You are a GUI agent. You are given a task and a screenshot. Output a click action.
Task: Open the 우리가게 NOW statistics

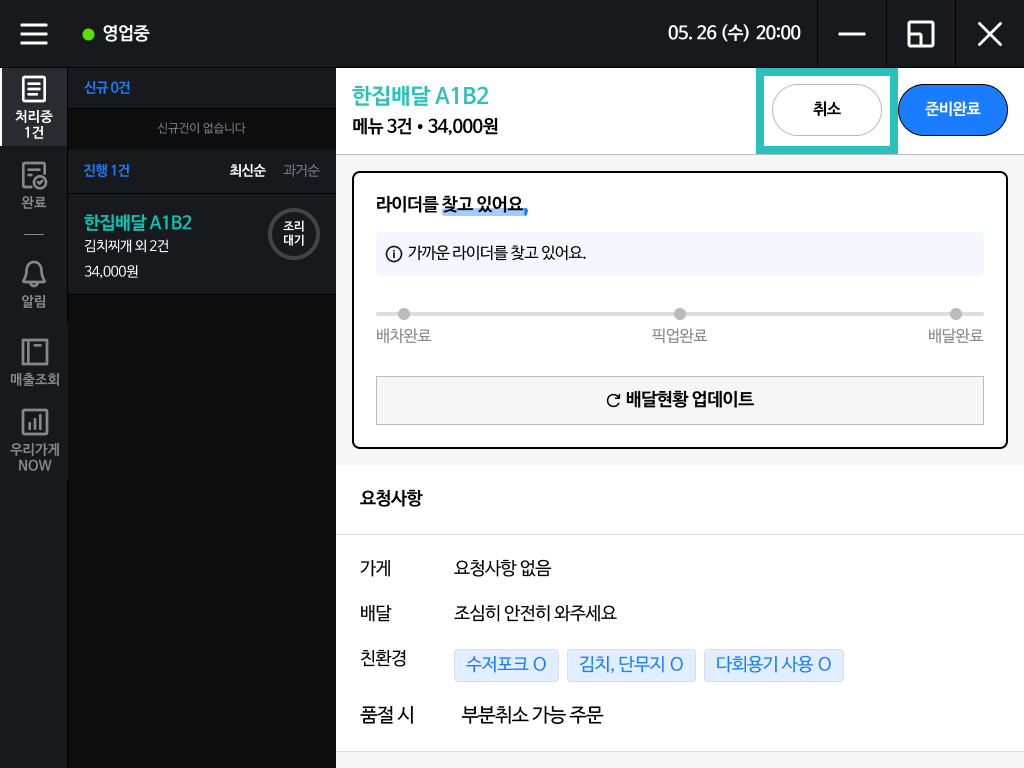click(x=34, y=440)
